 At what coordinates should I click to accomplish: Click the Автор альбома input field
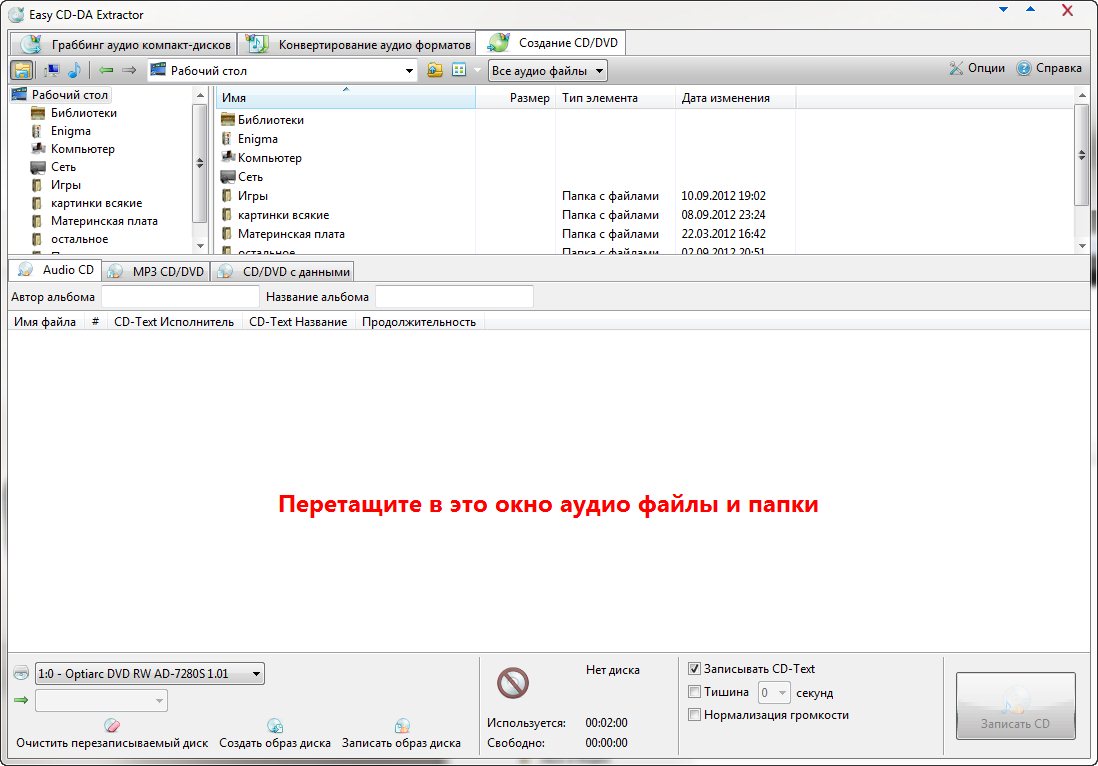(181, 297)
